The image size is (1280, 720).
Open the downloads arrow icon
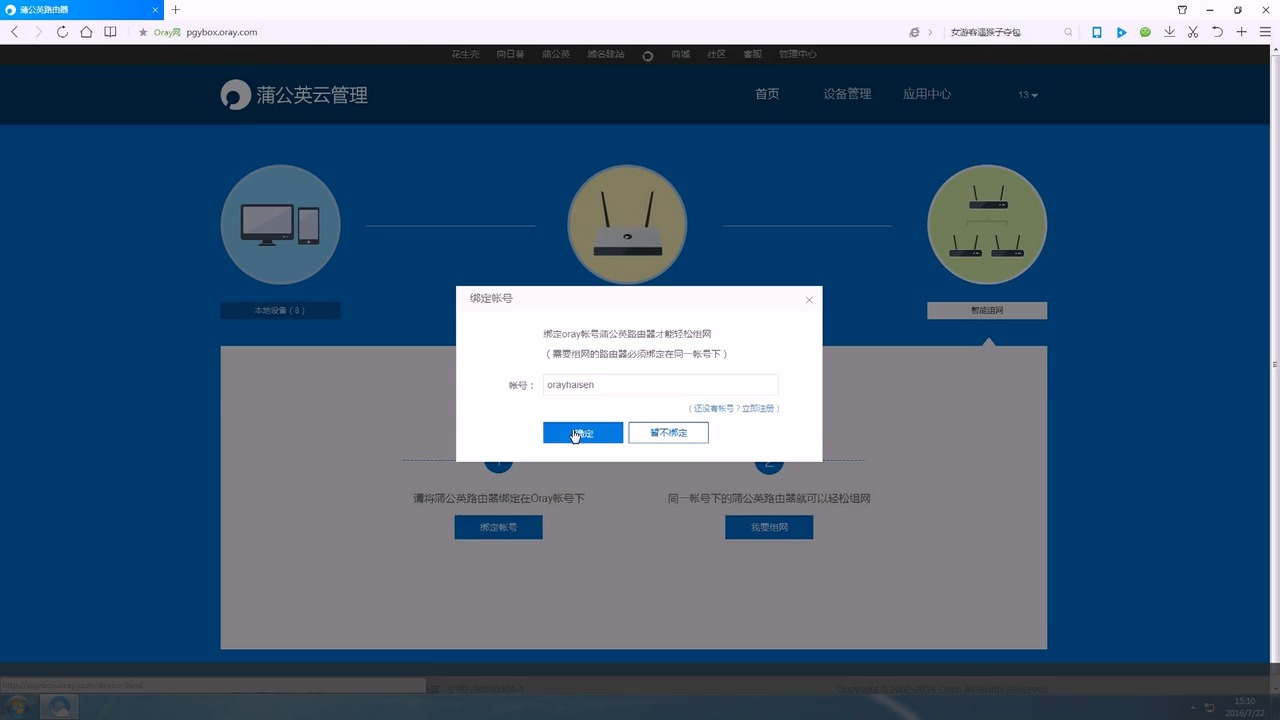click(x=1169, y=32)
